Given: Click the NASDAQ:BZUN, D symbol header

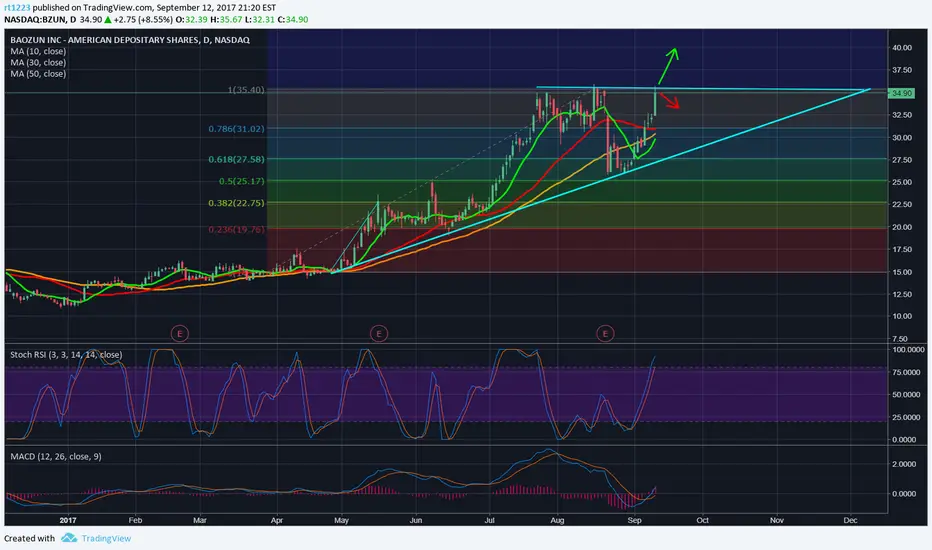Looking at the screenshot, I should tap(40, 20).
